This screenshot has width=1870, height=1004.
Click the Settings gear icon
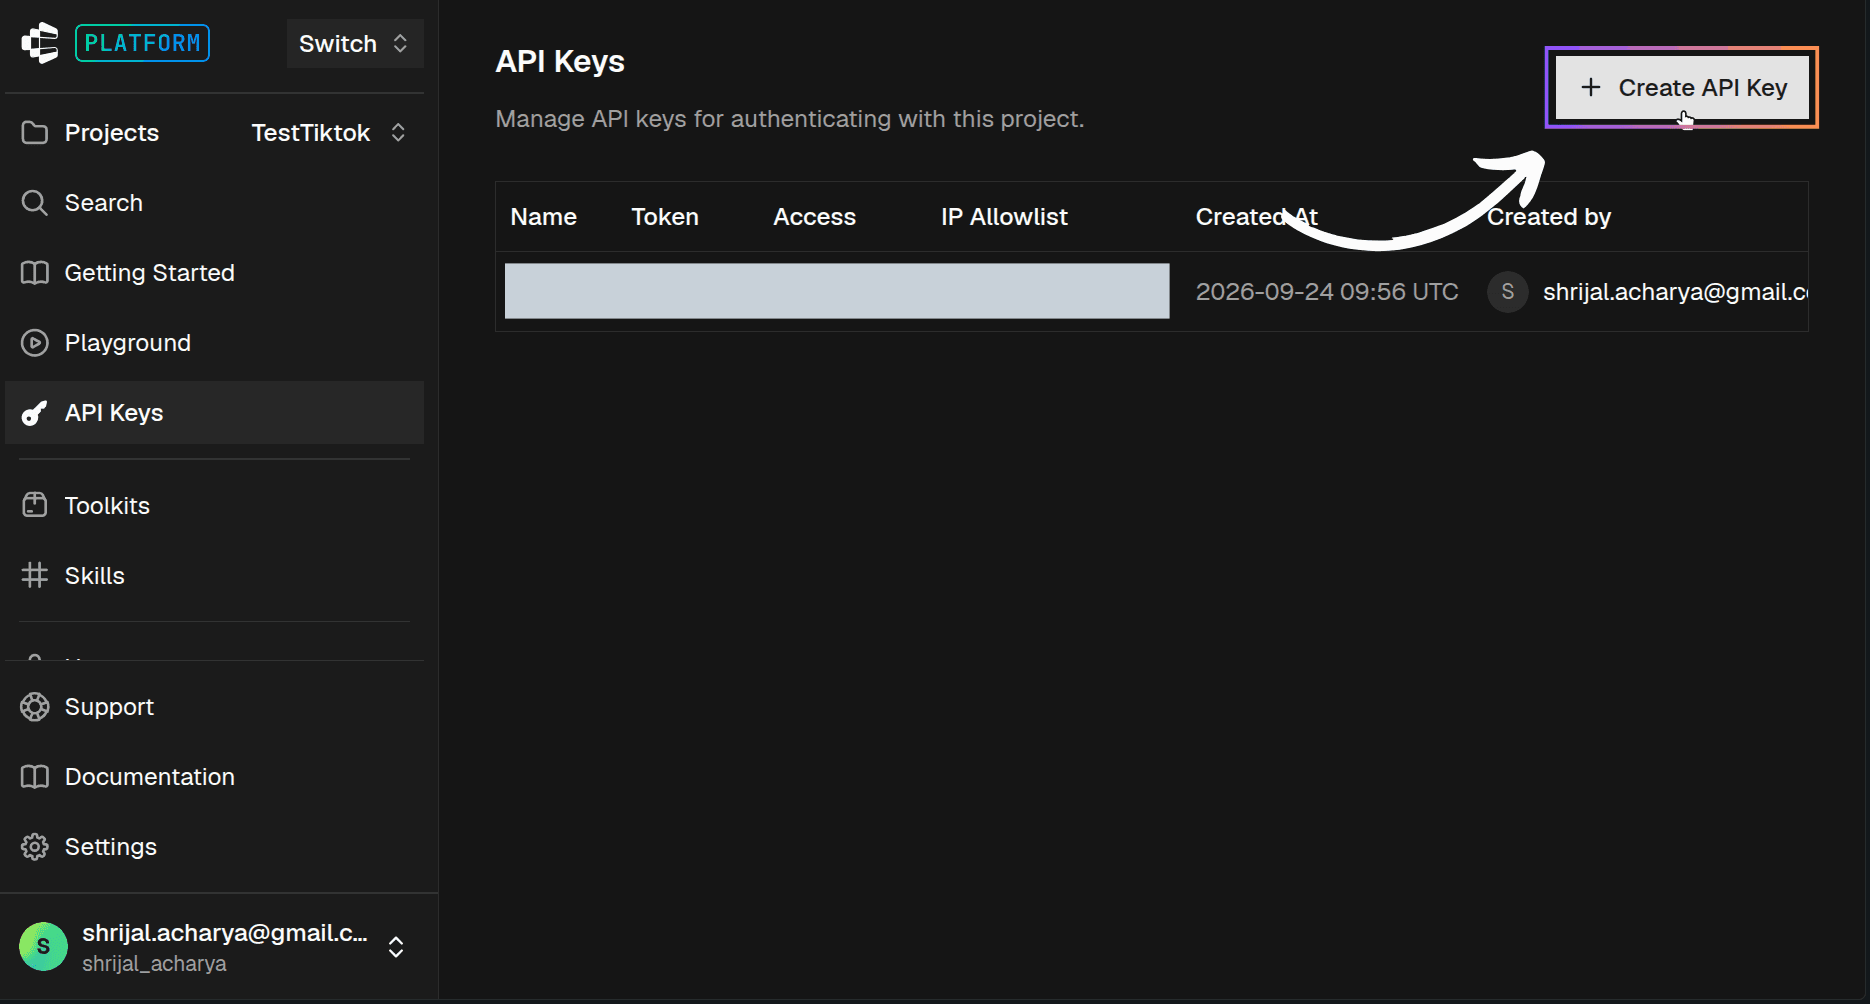pos(35,847)
